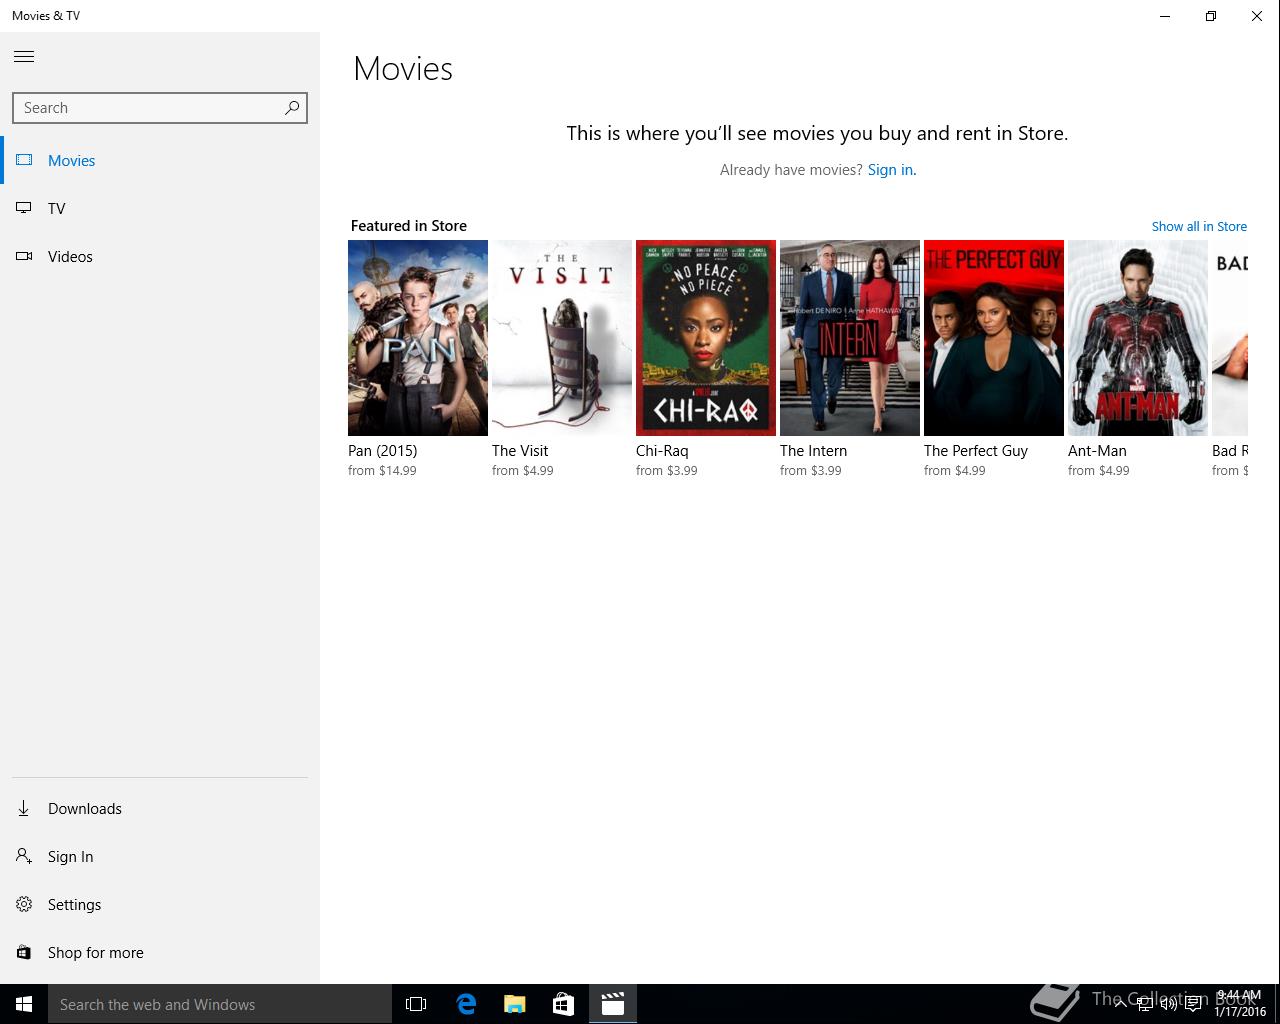Select The Perfect Guy title text

coord(976,451)
